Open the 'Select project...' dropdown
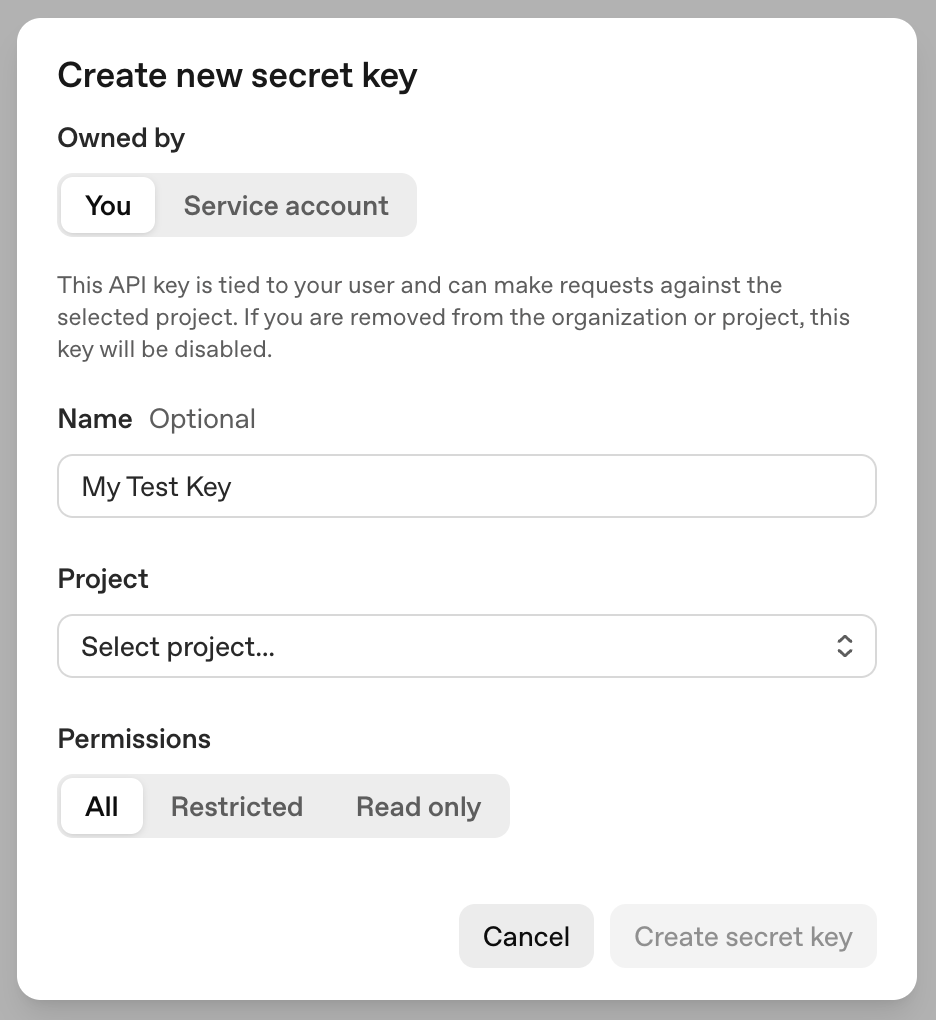Viewport: 936px width, 1020px height. 467,646
